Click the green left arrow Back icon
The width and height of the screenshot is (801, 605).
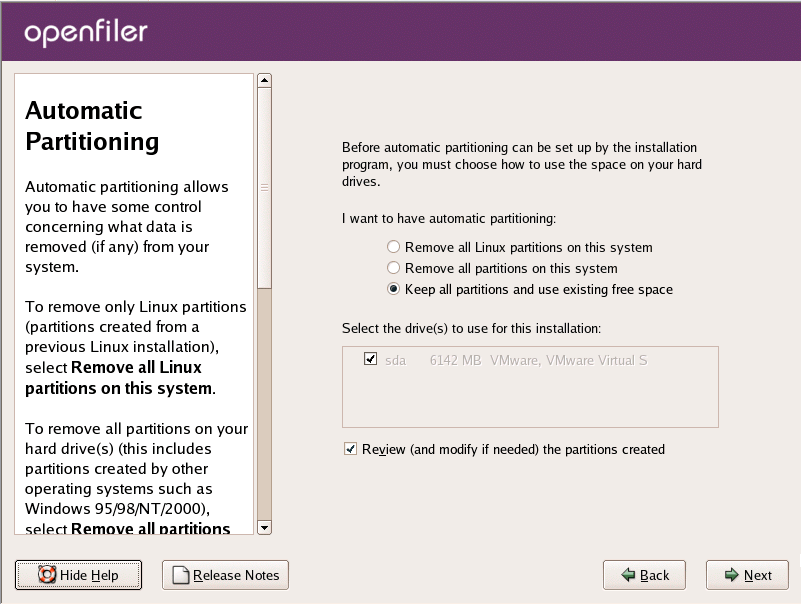[x=628, y=575]
